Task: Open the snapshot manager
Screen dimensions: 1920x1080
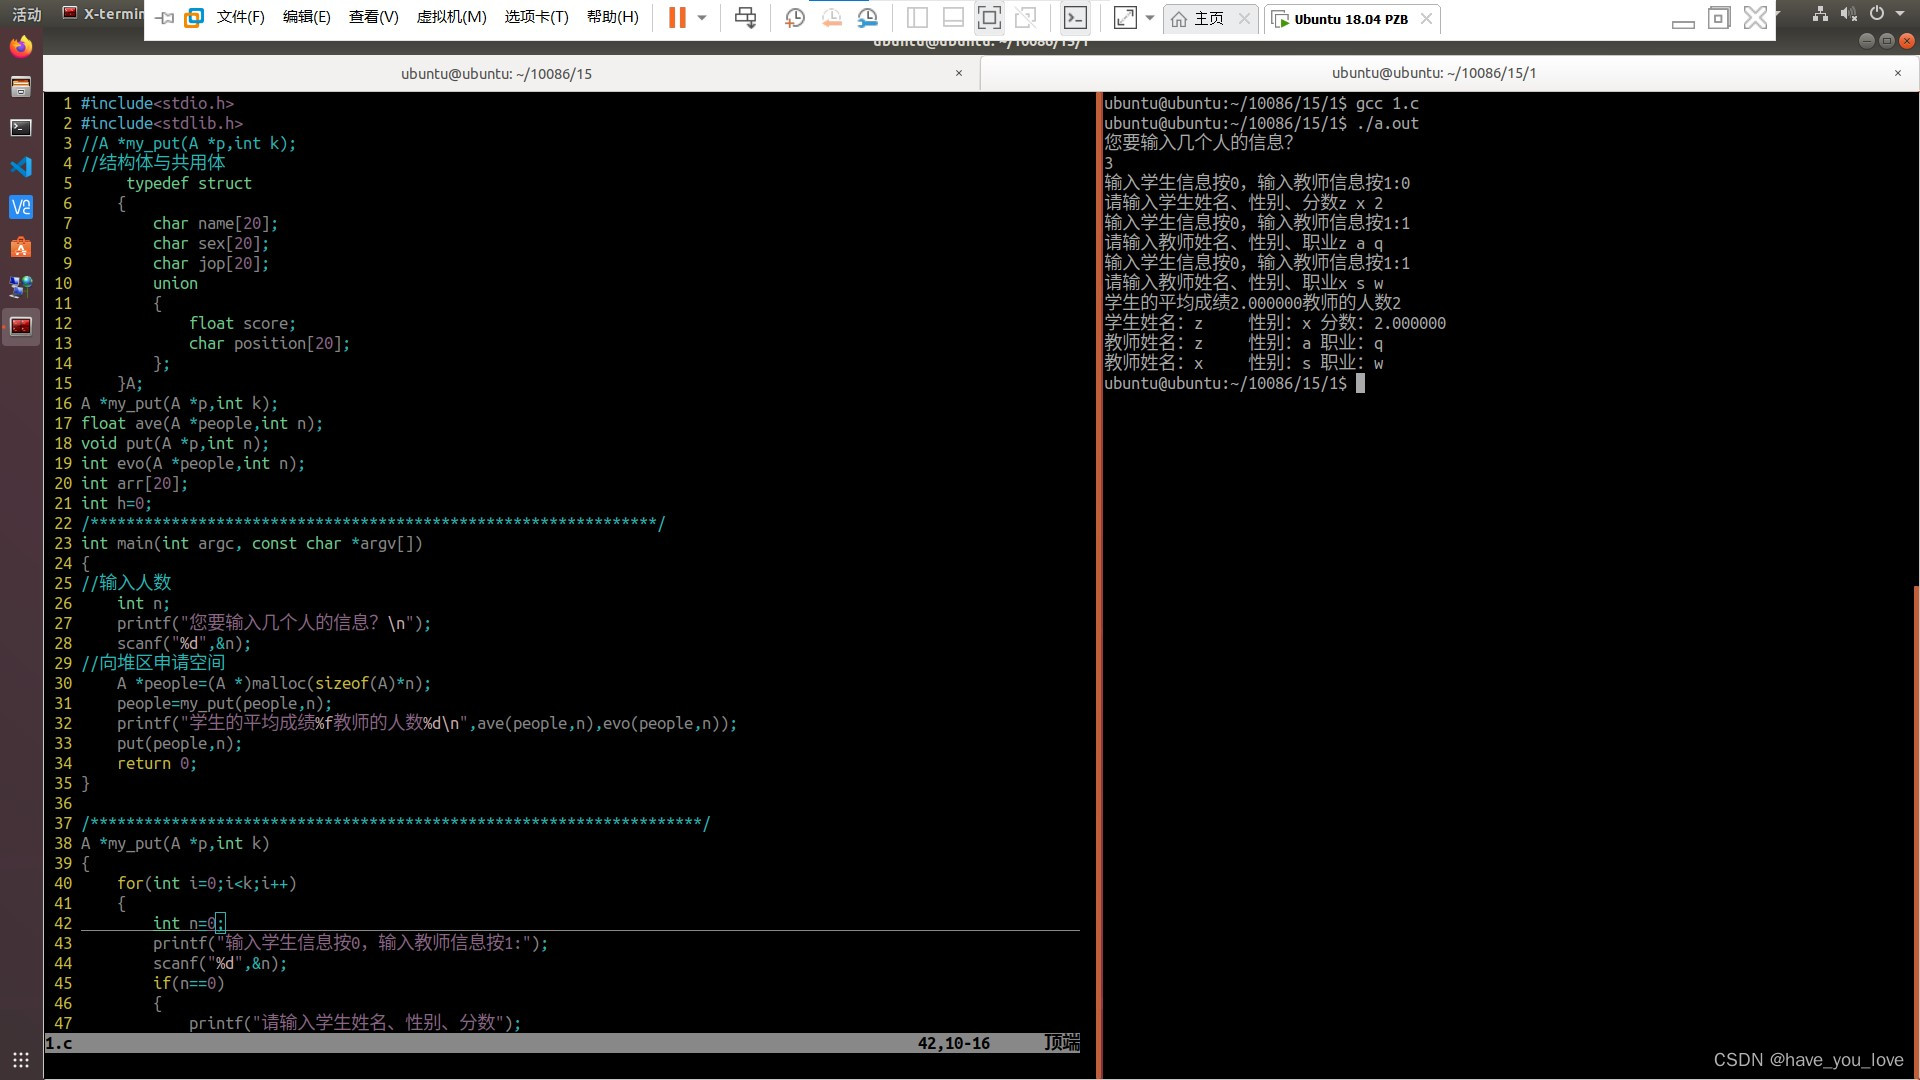Action: pyautogui.click(x=868, y=18)
